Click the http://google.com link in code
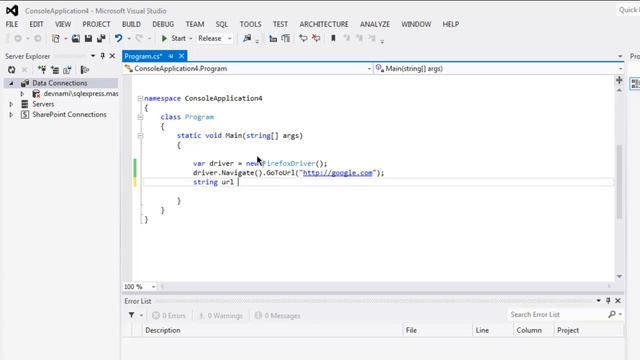Viewport: 640px width, 360px height. tap(338, 173)
